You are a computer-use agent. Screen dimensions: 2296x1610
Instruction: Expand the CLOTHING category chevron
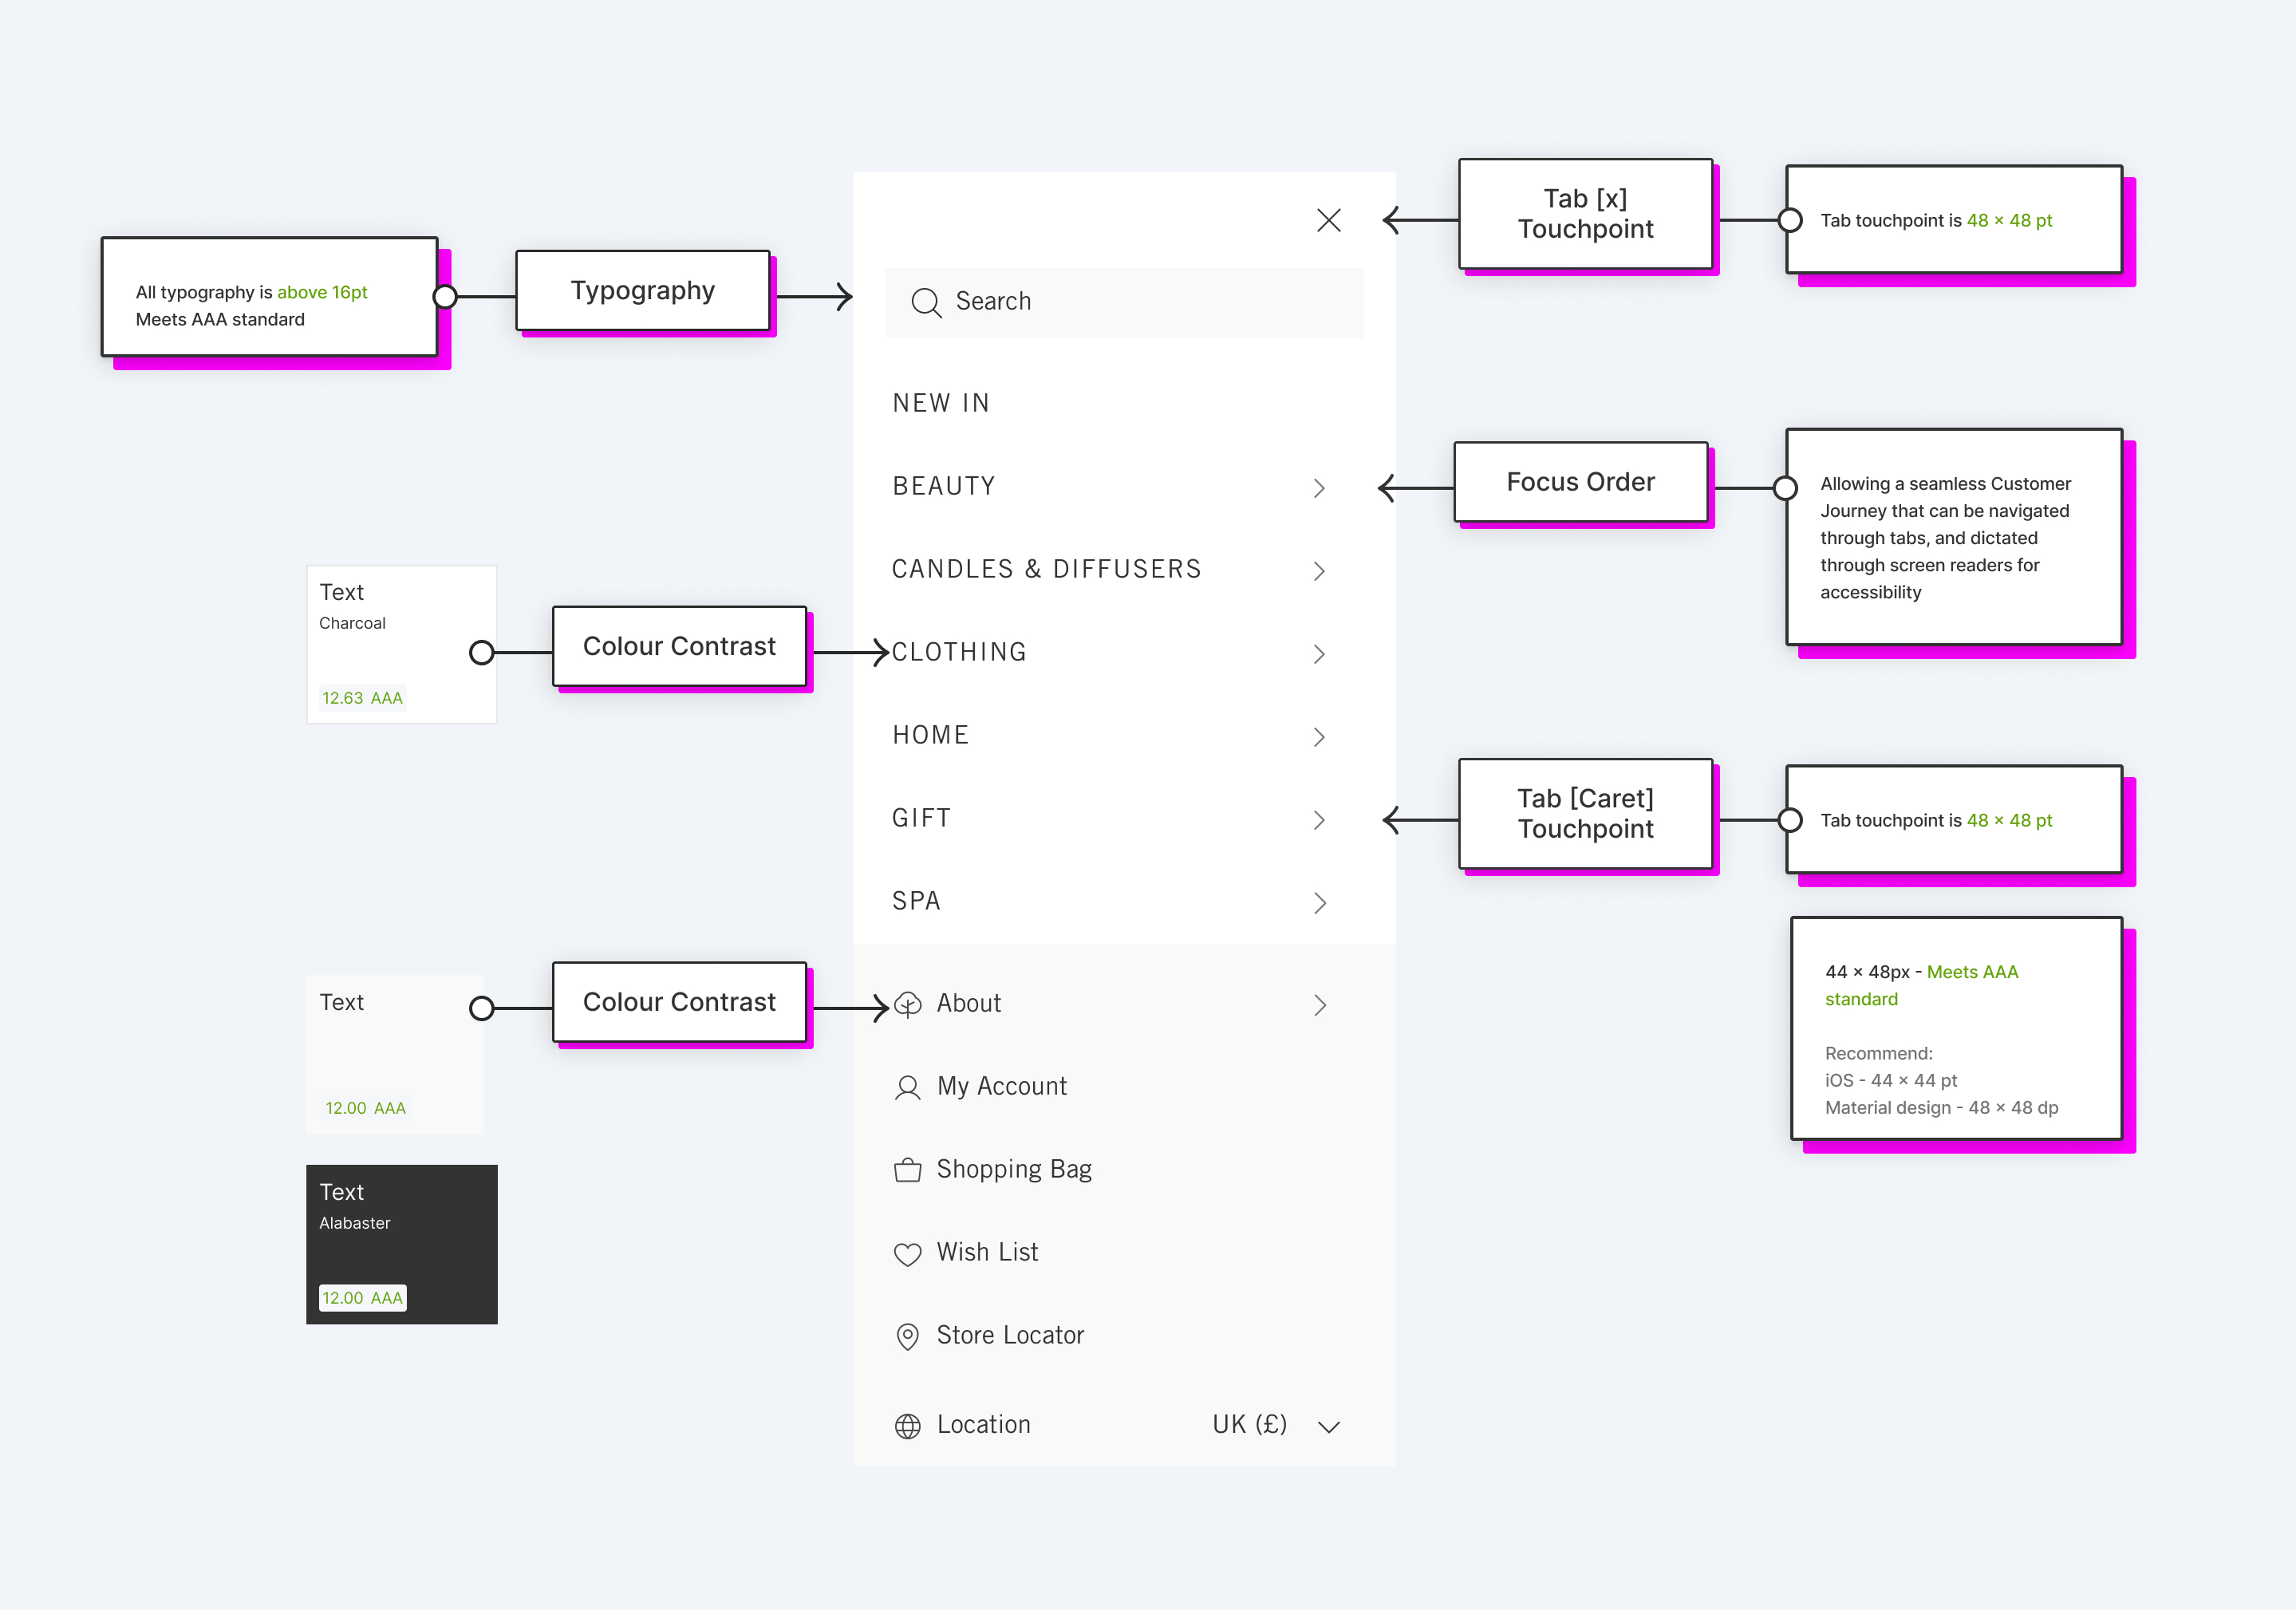[1320, 653]
